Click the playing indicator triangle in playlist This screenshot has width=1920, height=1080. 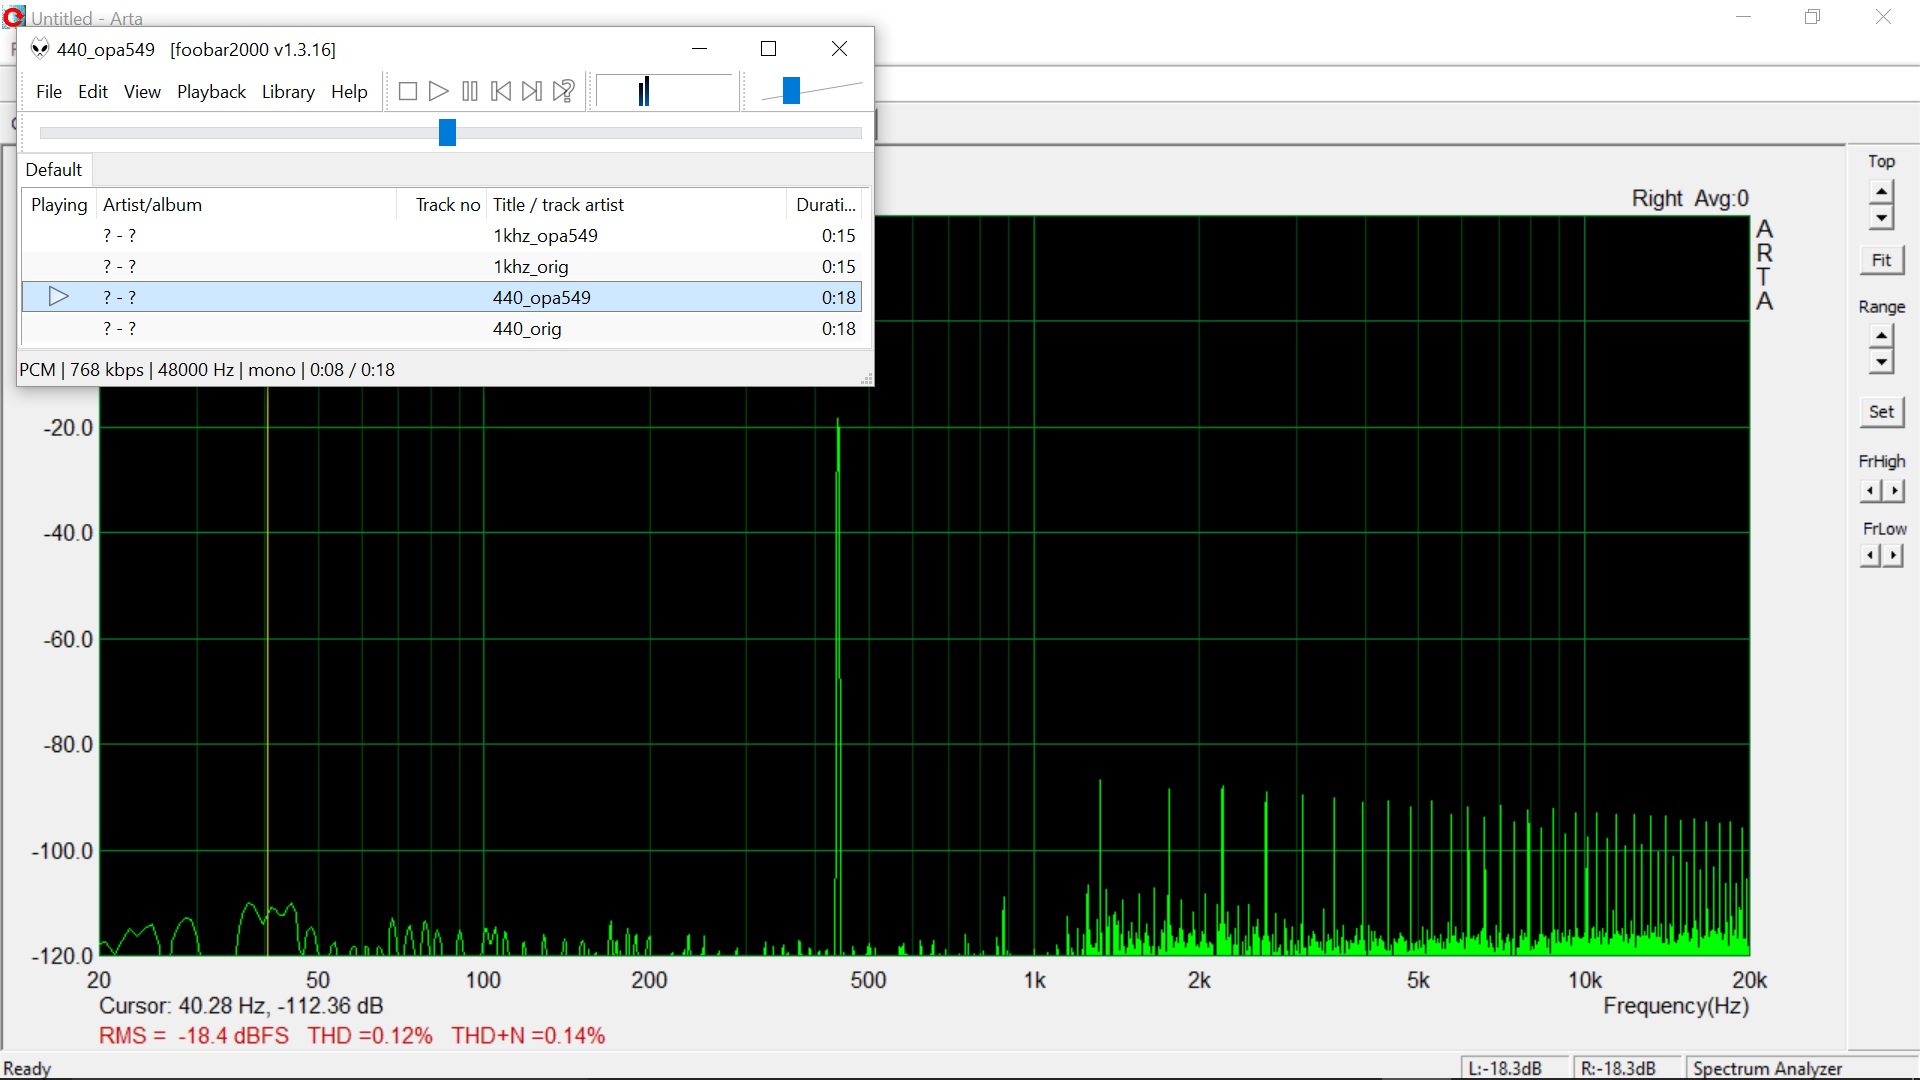[x=59, y=297]
